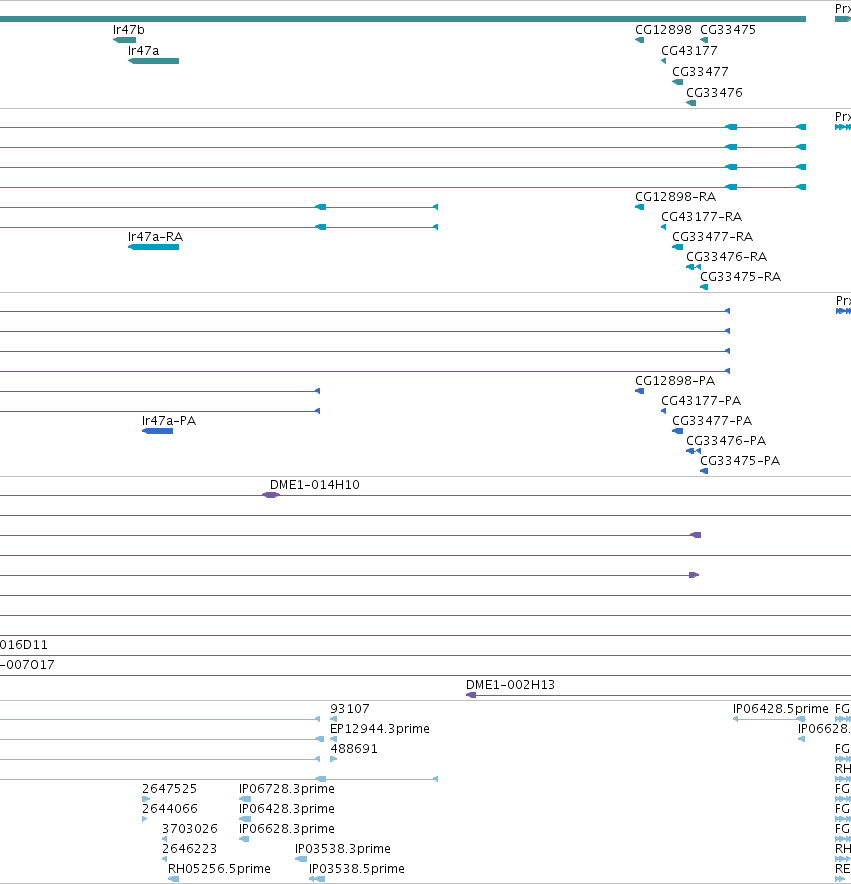The width and height of the screenshot is (851, 884).
Task: Select the IP06428.3prime EST glyph
Action: 245,819
